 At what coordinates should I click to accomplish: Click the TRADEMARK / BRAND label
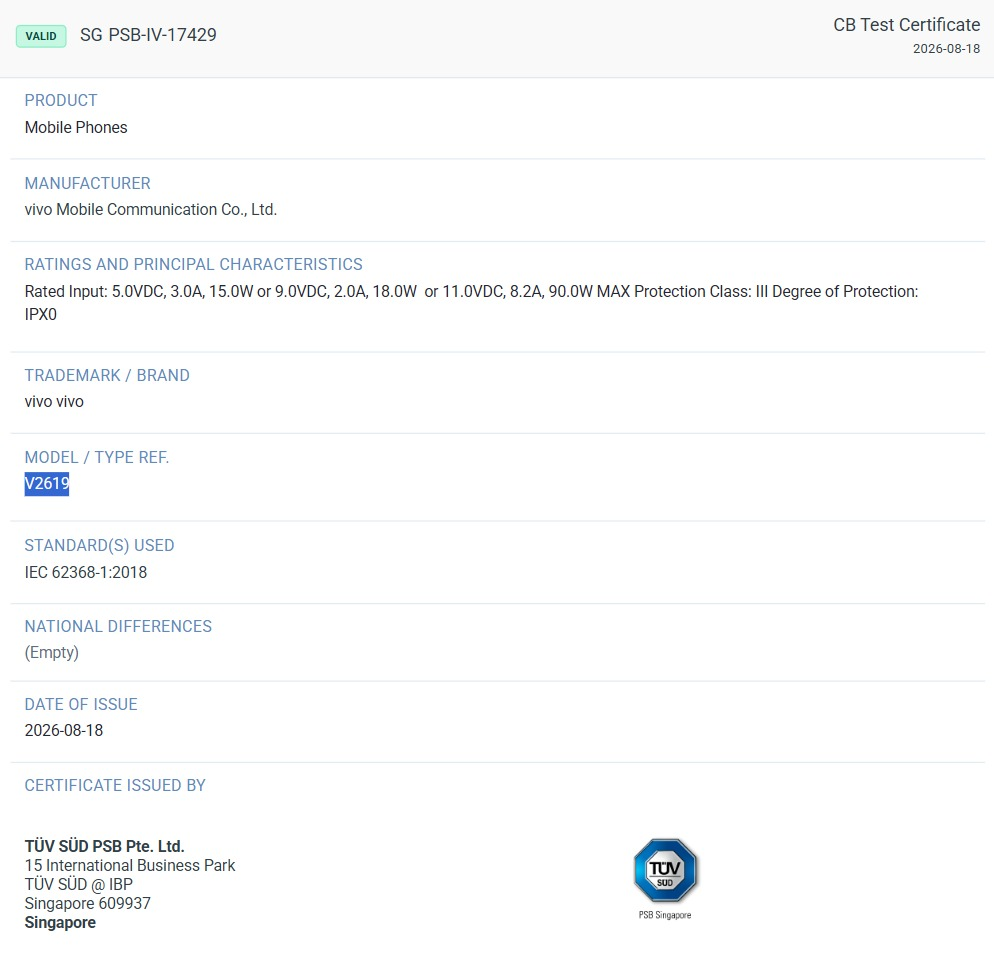(107, 375)
